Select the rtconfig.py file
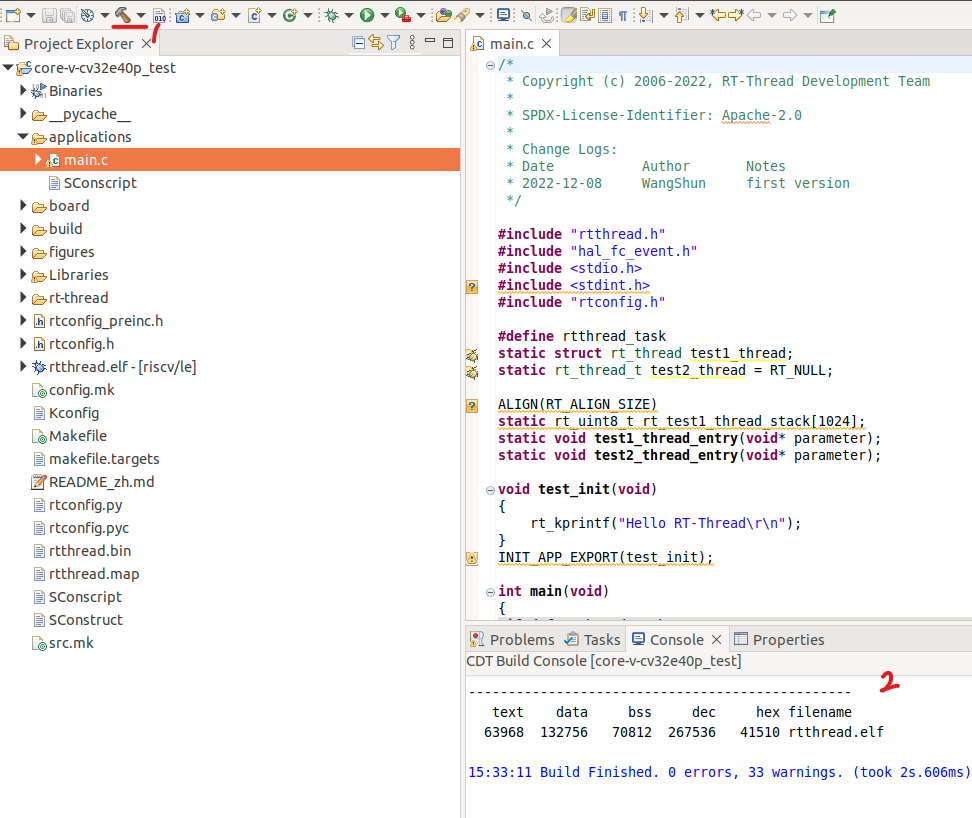Screen dimensions: 972x818 86,505
